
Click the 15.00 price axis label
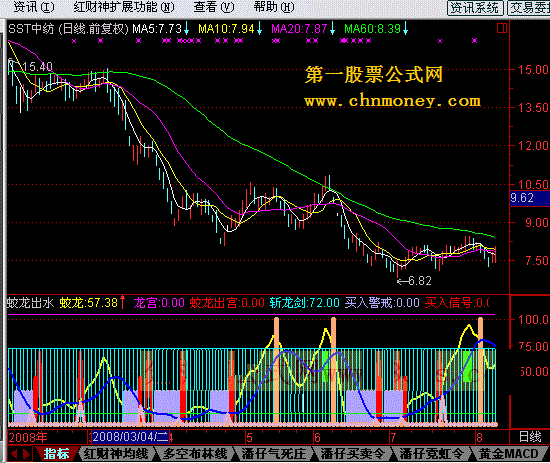click(533, 69)
